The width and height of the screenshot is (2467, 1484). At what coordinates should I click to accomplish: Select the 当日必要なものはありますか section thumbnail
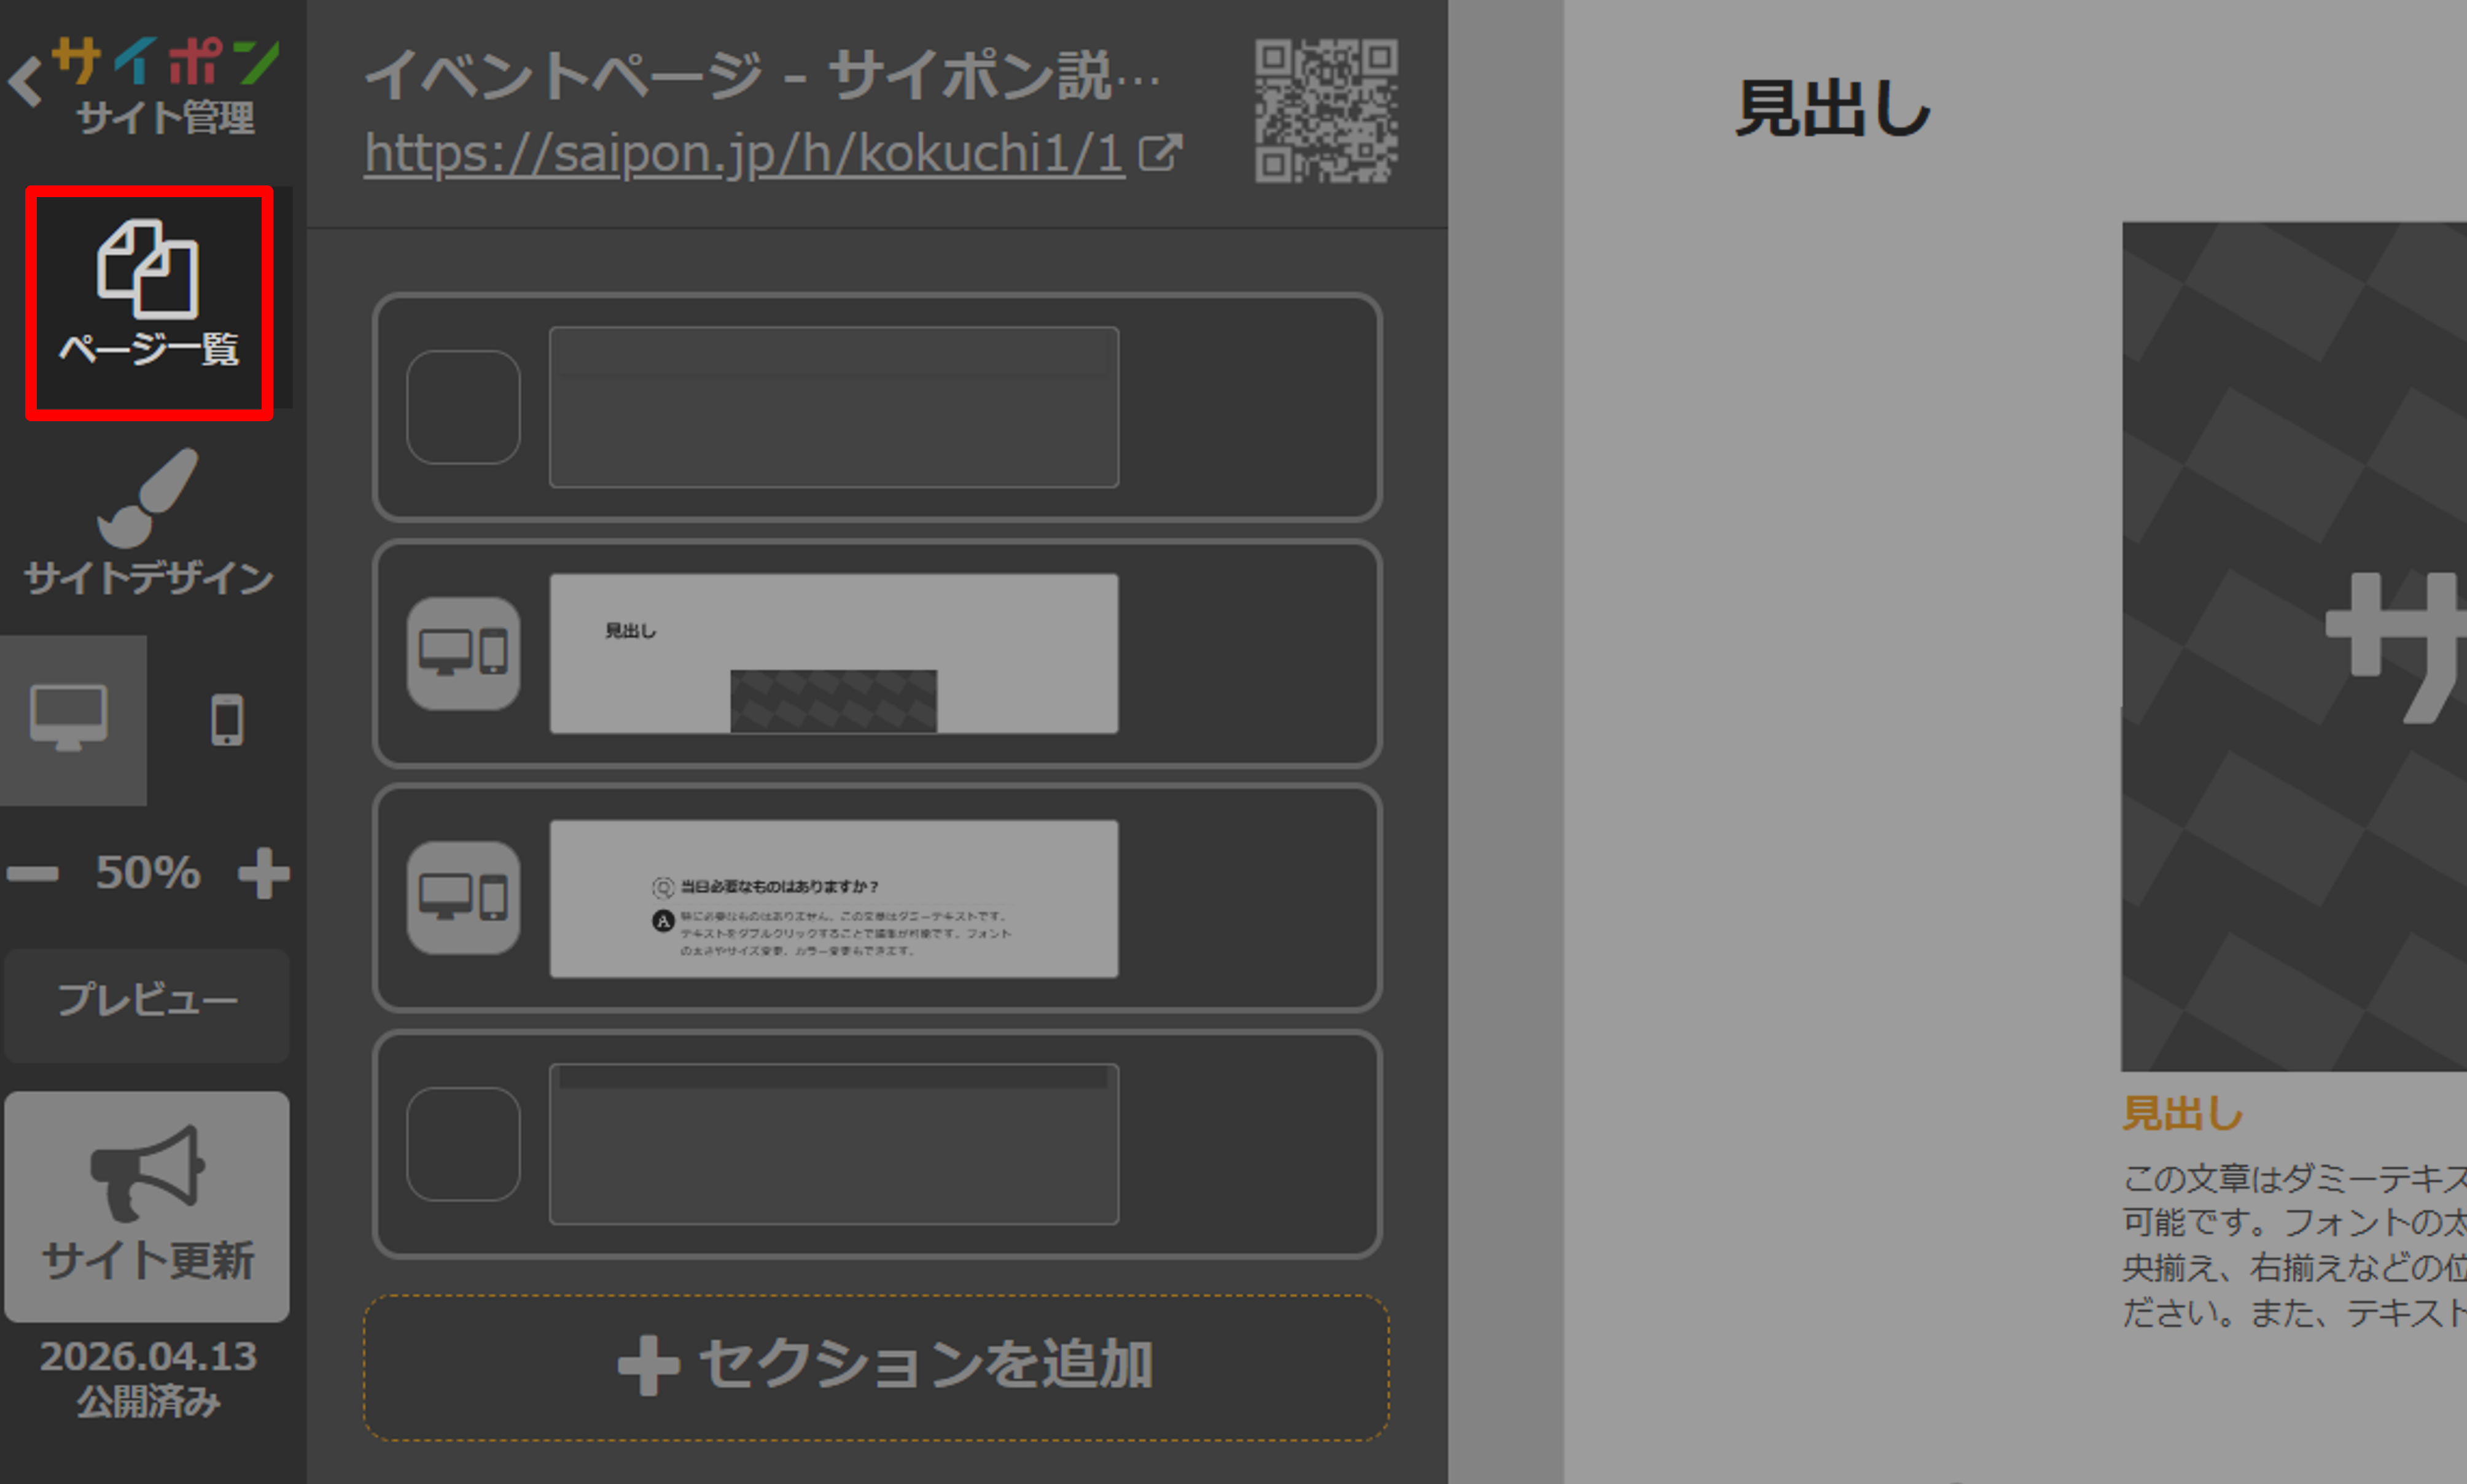(x=833, y=898)
